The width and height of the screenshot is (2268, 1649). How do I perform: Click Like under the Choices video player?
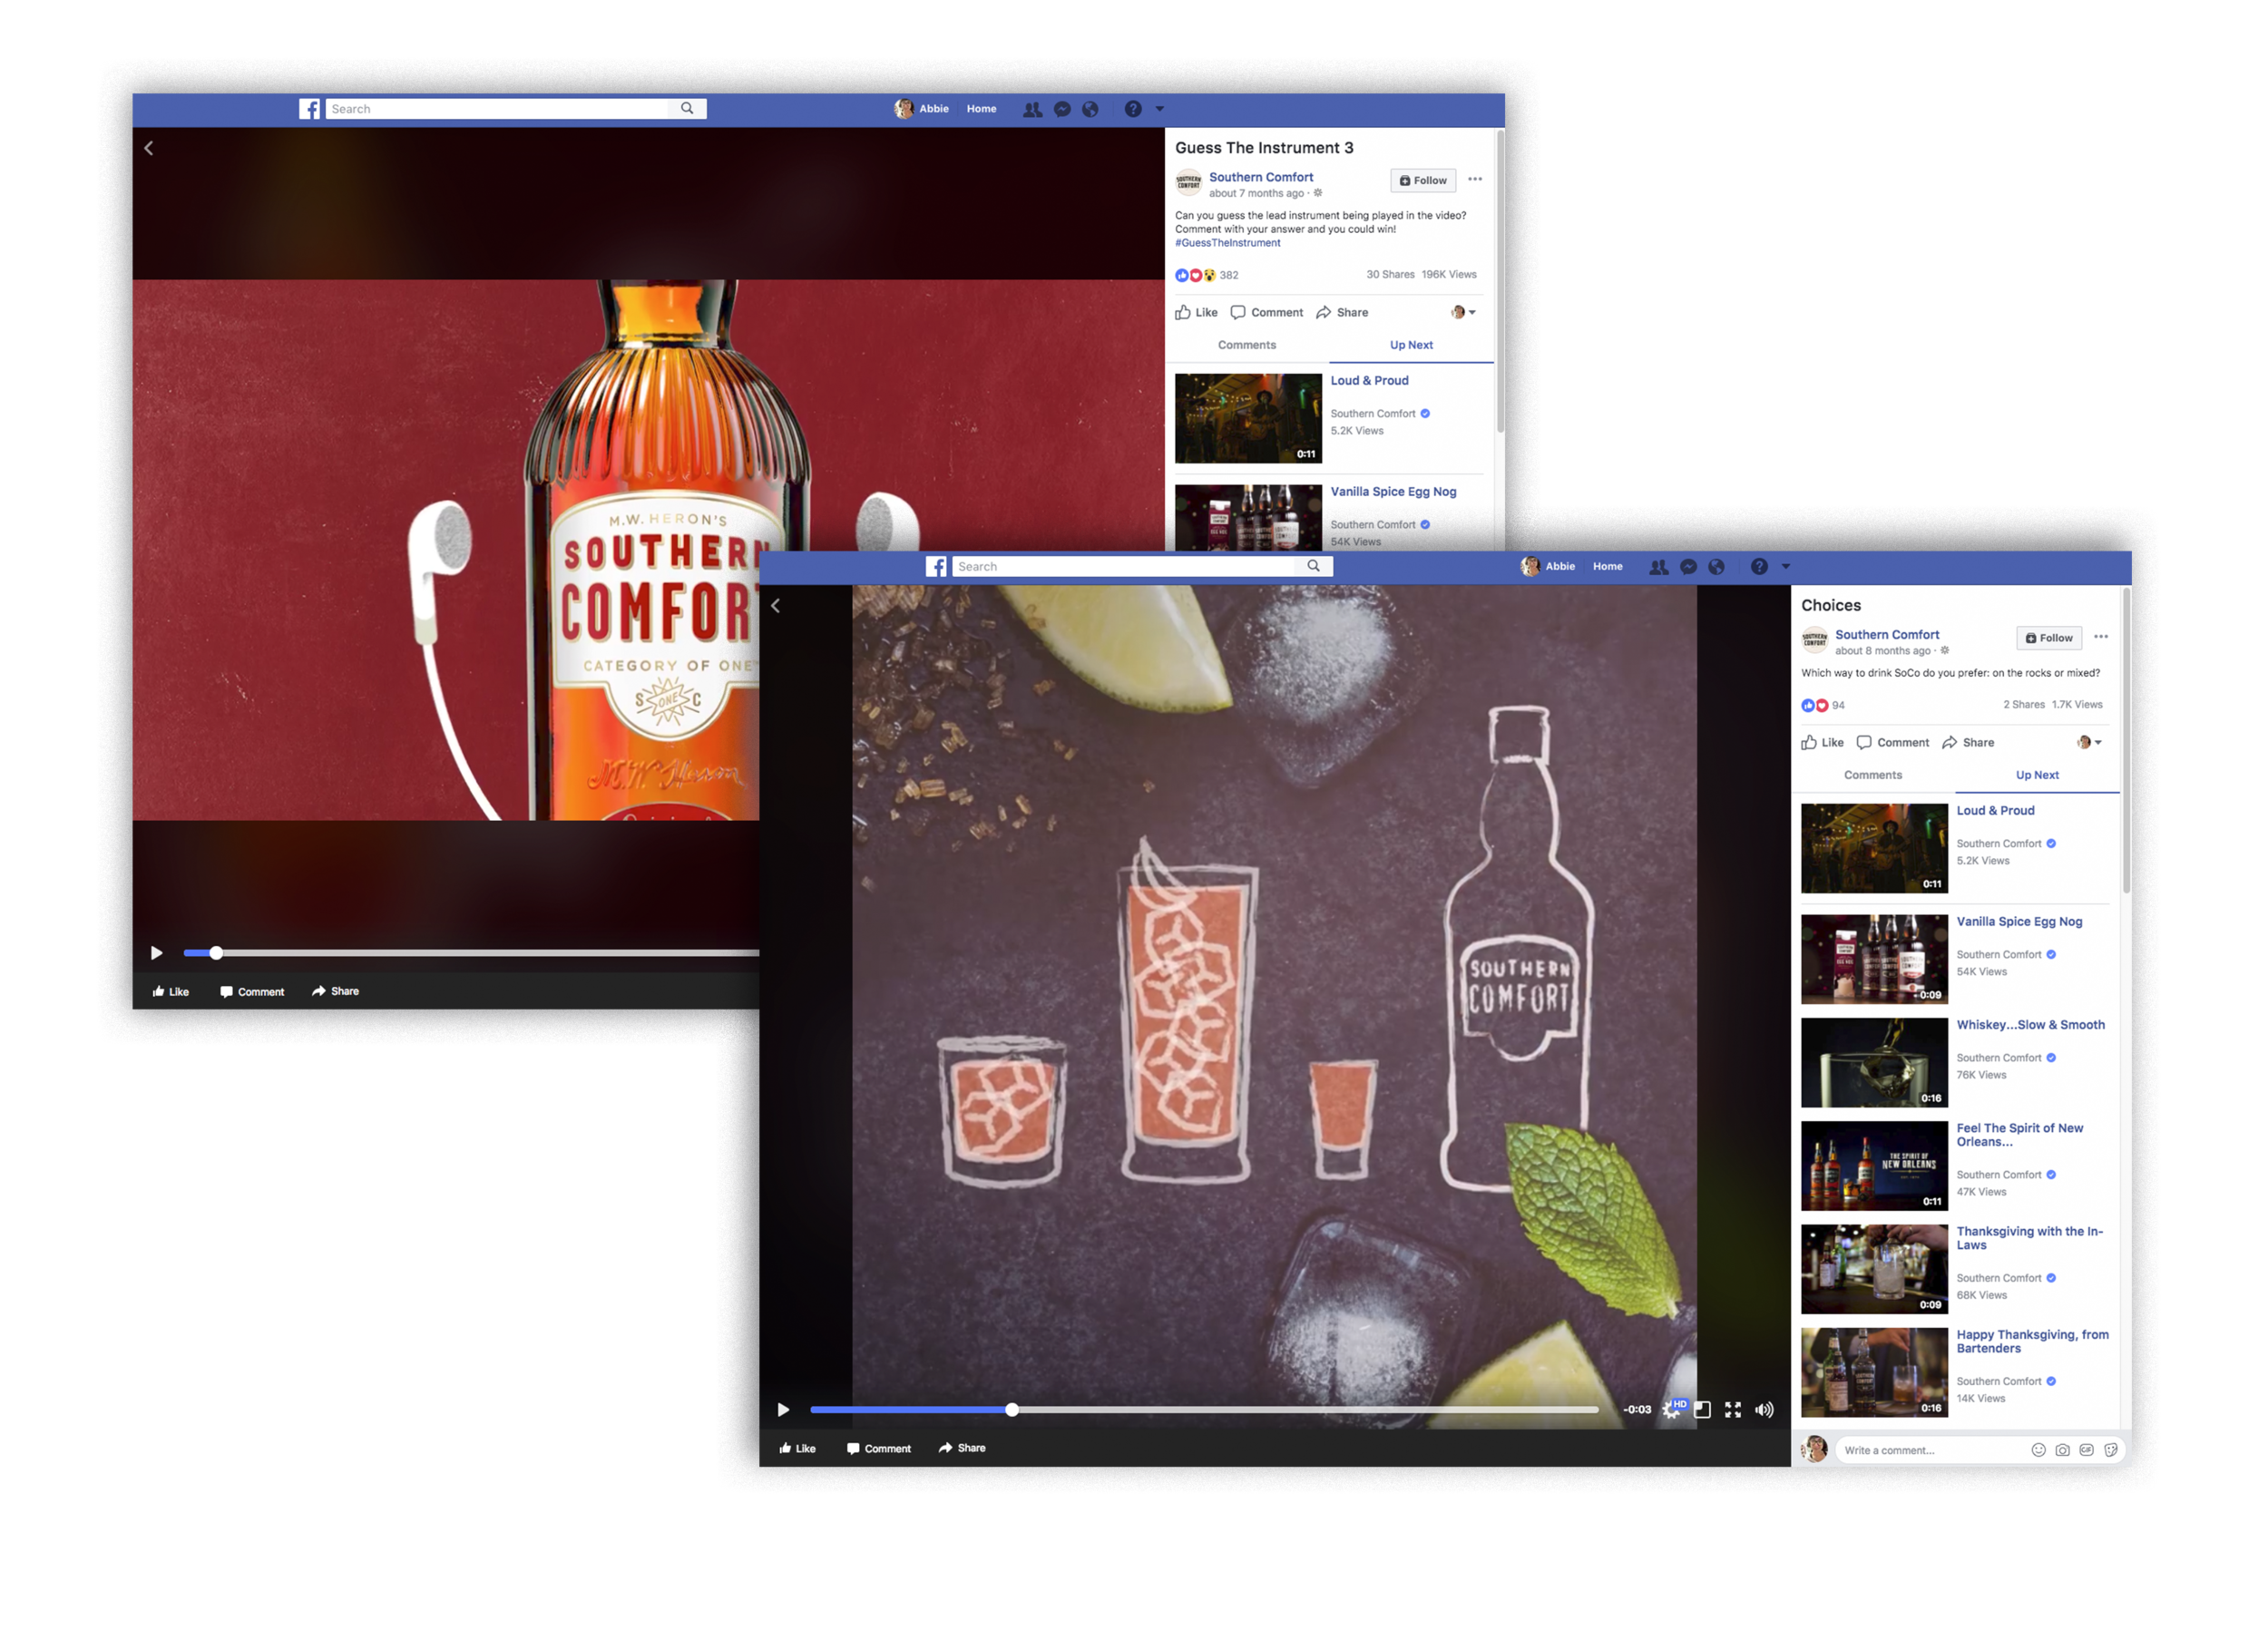point(798,1448)
